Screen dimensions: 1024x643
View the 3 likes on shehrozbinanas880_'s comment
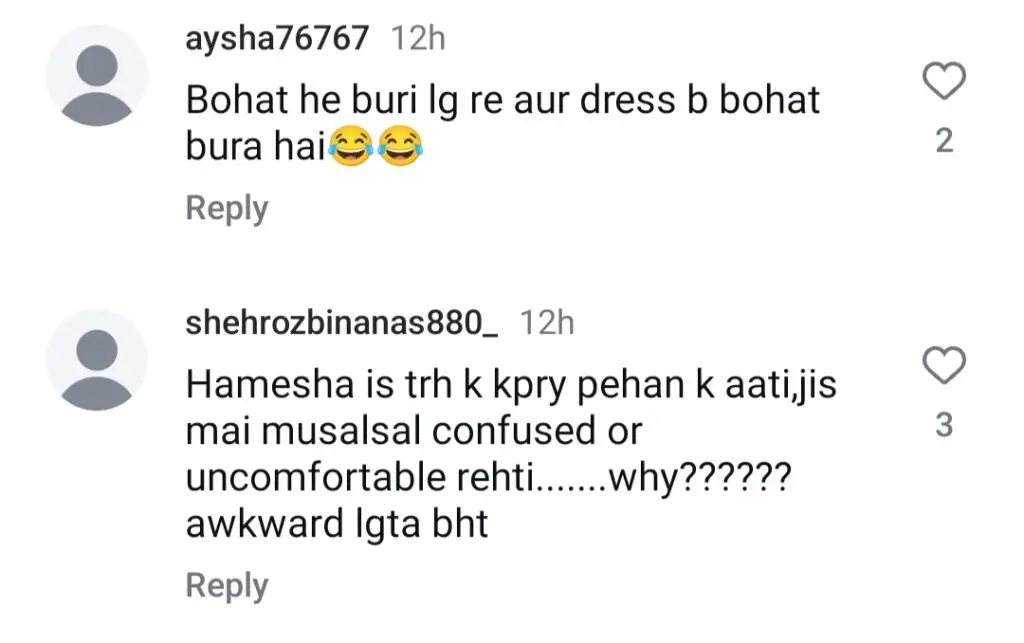[x=944, y=426]
